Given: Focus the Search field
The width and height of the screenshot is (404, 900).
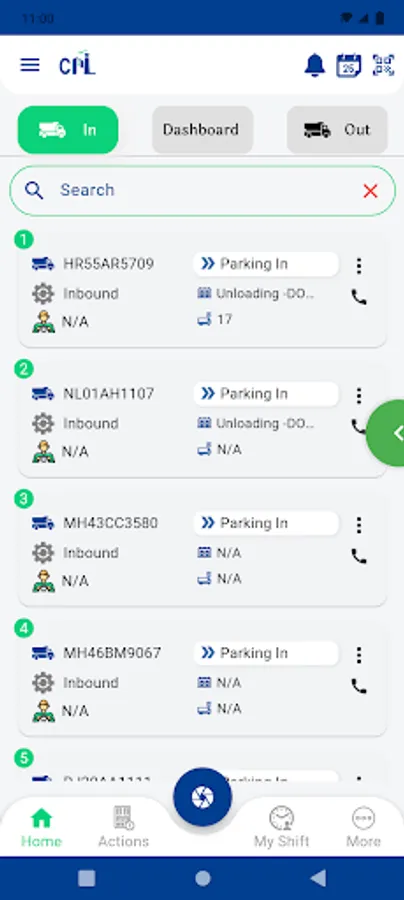Looking at the screenshot, I should [x=203, y=191].
